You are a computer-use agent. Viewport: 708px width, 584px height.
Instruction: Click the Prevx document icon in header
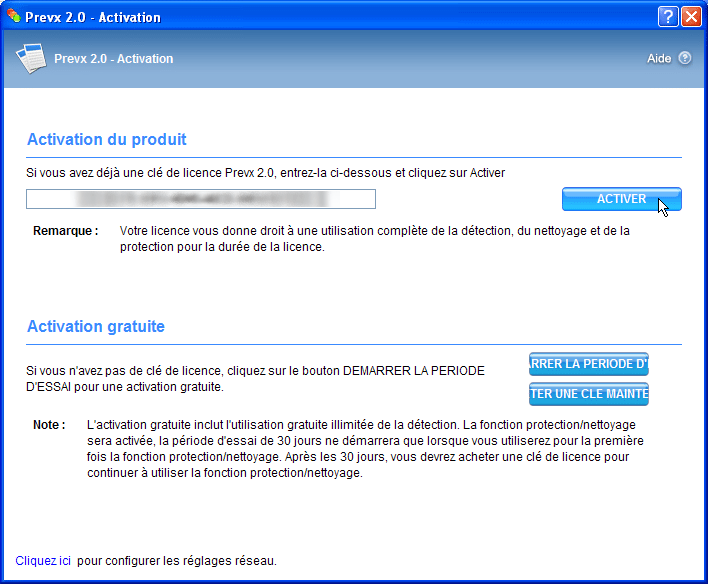tap(31, 58)
